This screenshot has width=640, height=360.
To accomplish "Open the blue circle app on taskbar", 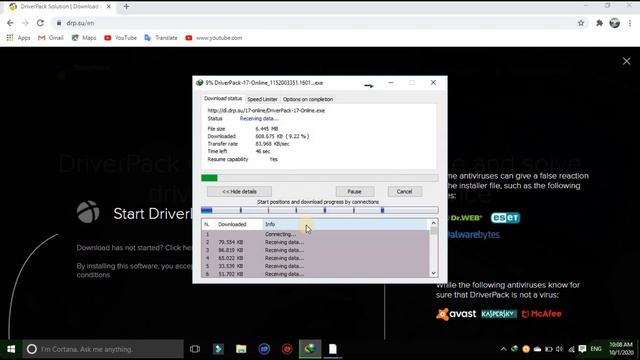I will click(264, 349).
